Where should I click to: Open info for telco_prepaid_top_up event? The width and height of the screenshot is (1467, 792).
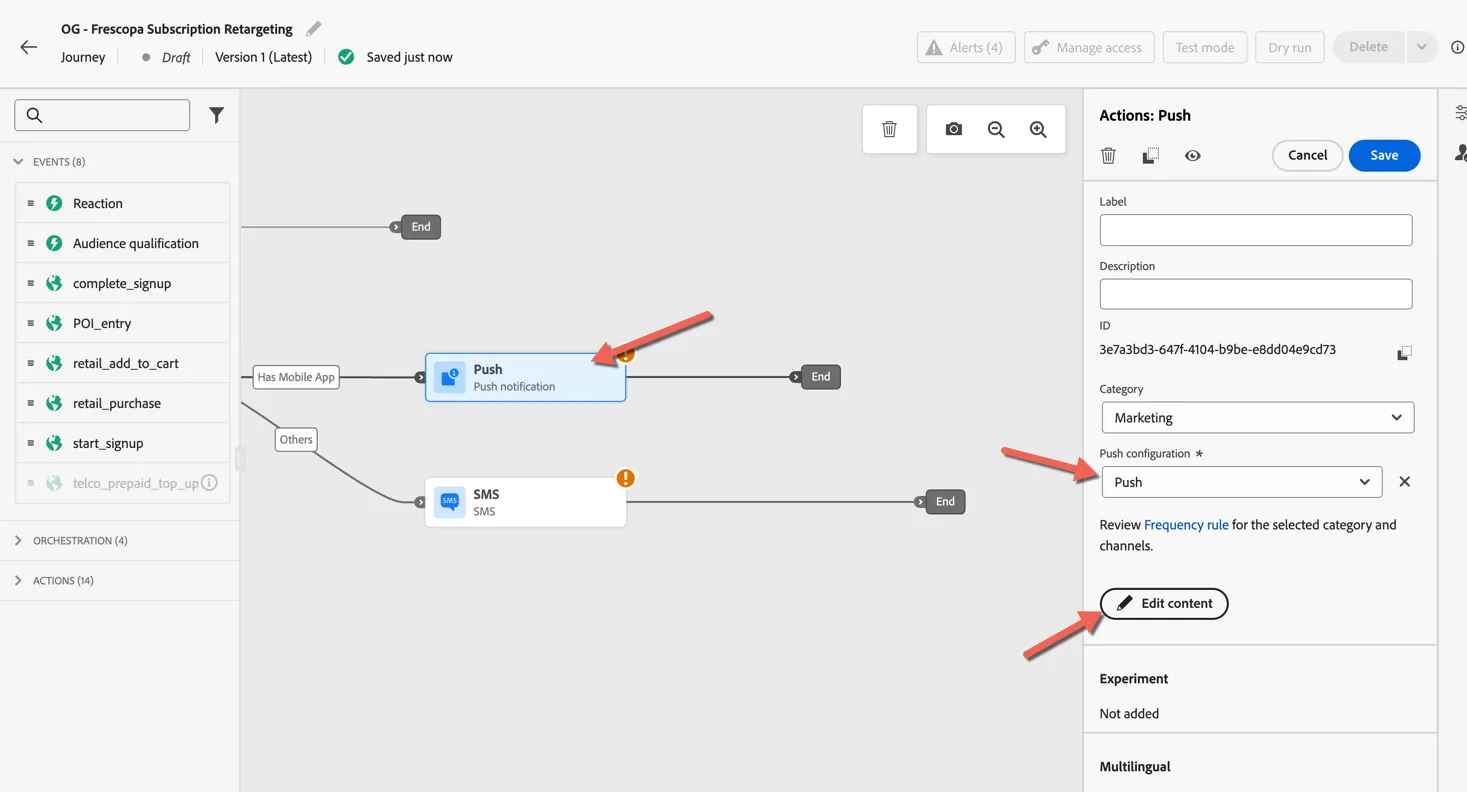tap(209, 483)
